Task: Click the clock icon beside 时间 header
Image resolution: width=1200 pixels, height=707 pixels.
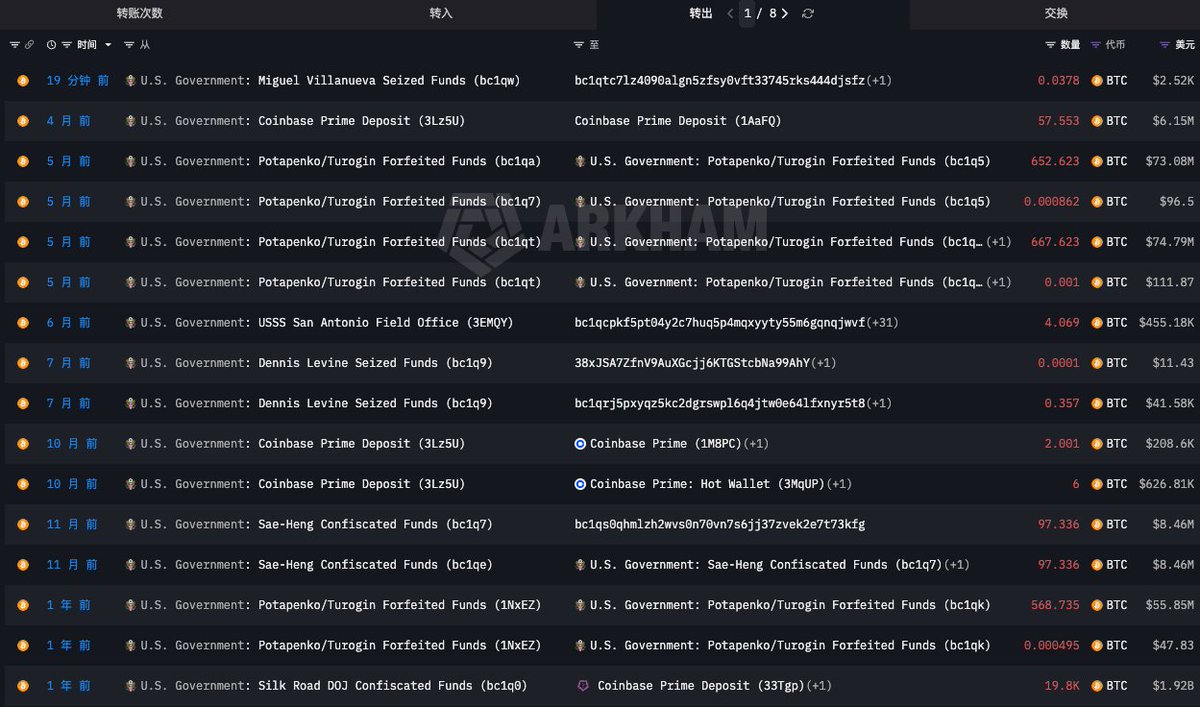Action: click(x=51, y=45)
